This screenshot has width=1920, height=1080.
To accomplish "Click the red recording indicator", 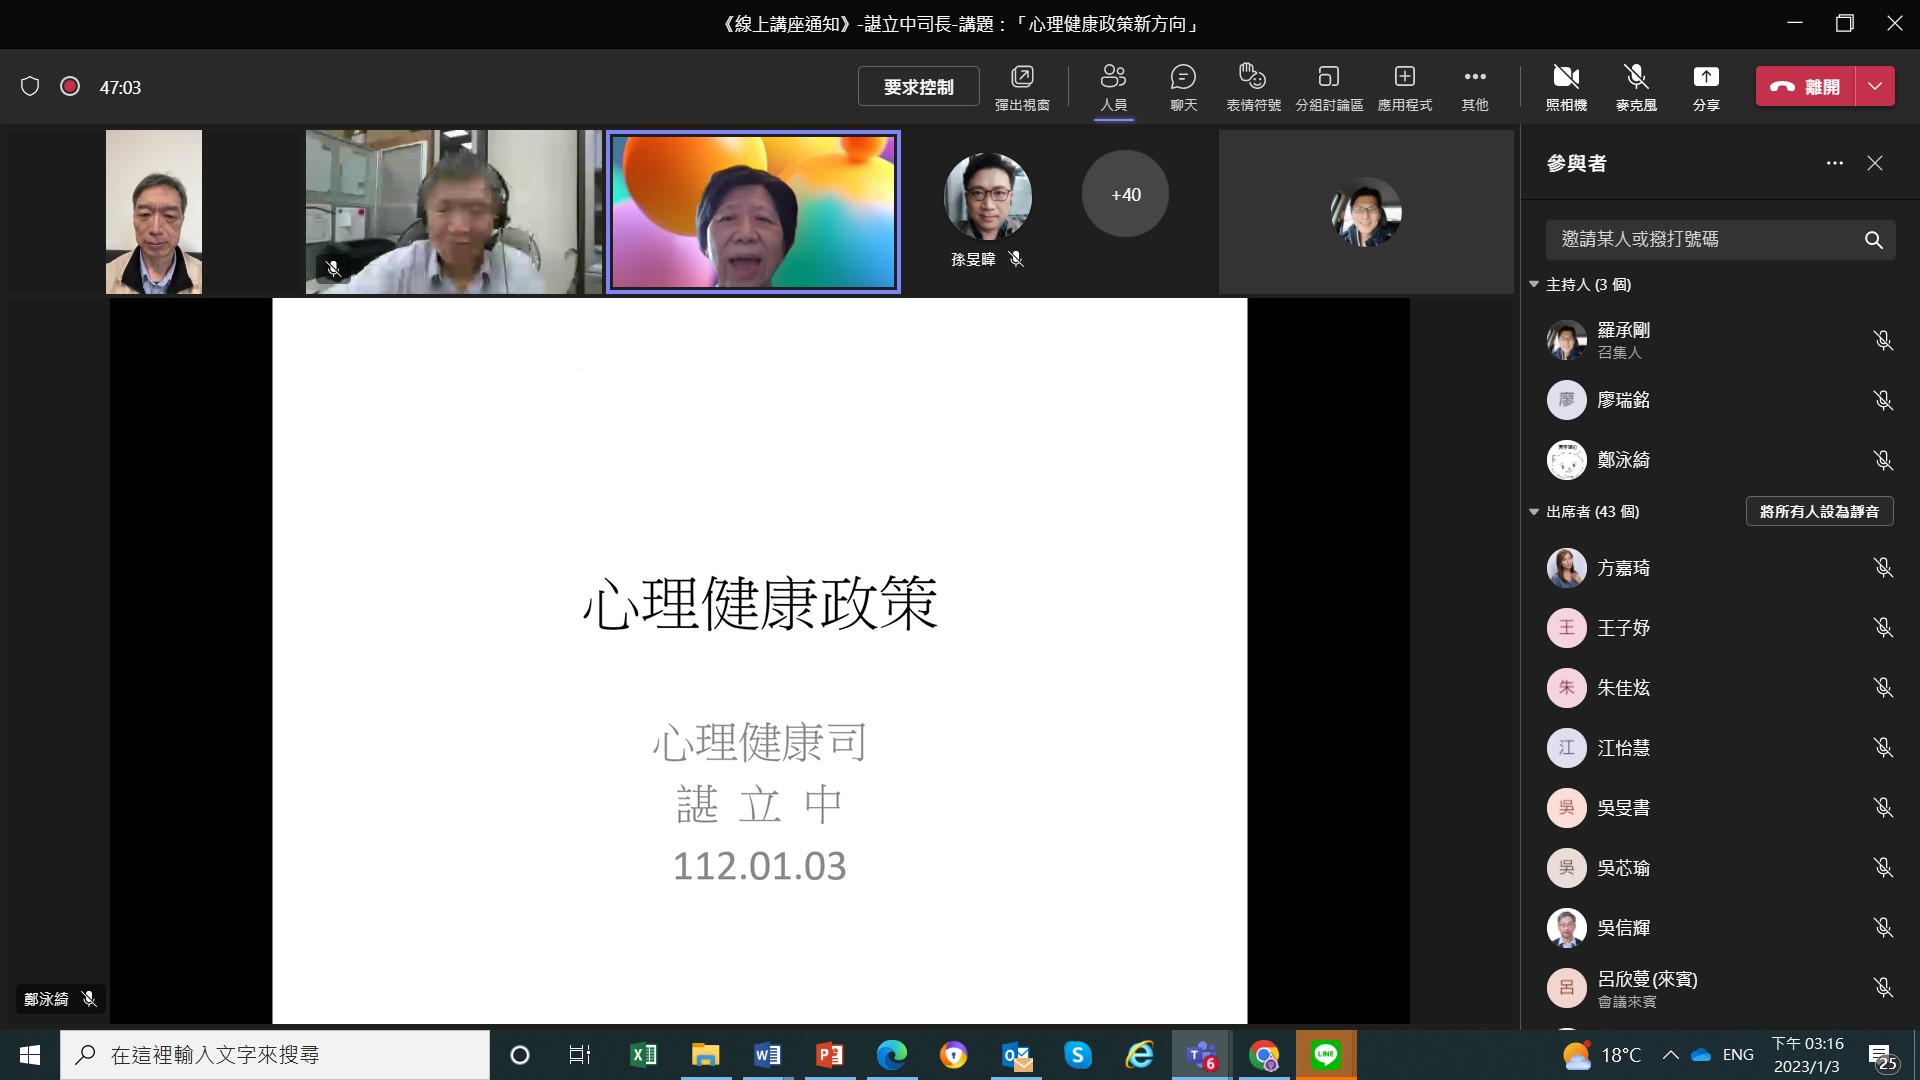I will pos(70,87).
